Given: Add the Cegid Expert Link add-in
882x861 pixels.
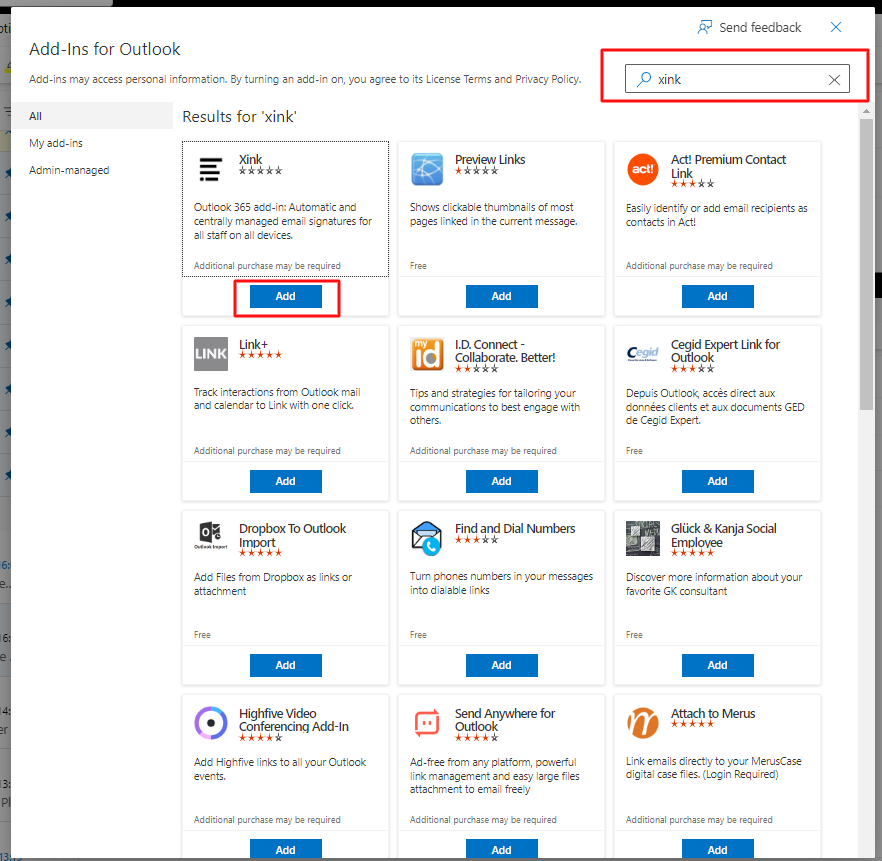Looking at the screenshot, I should (718, 481).
